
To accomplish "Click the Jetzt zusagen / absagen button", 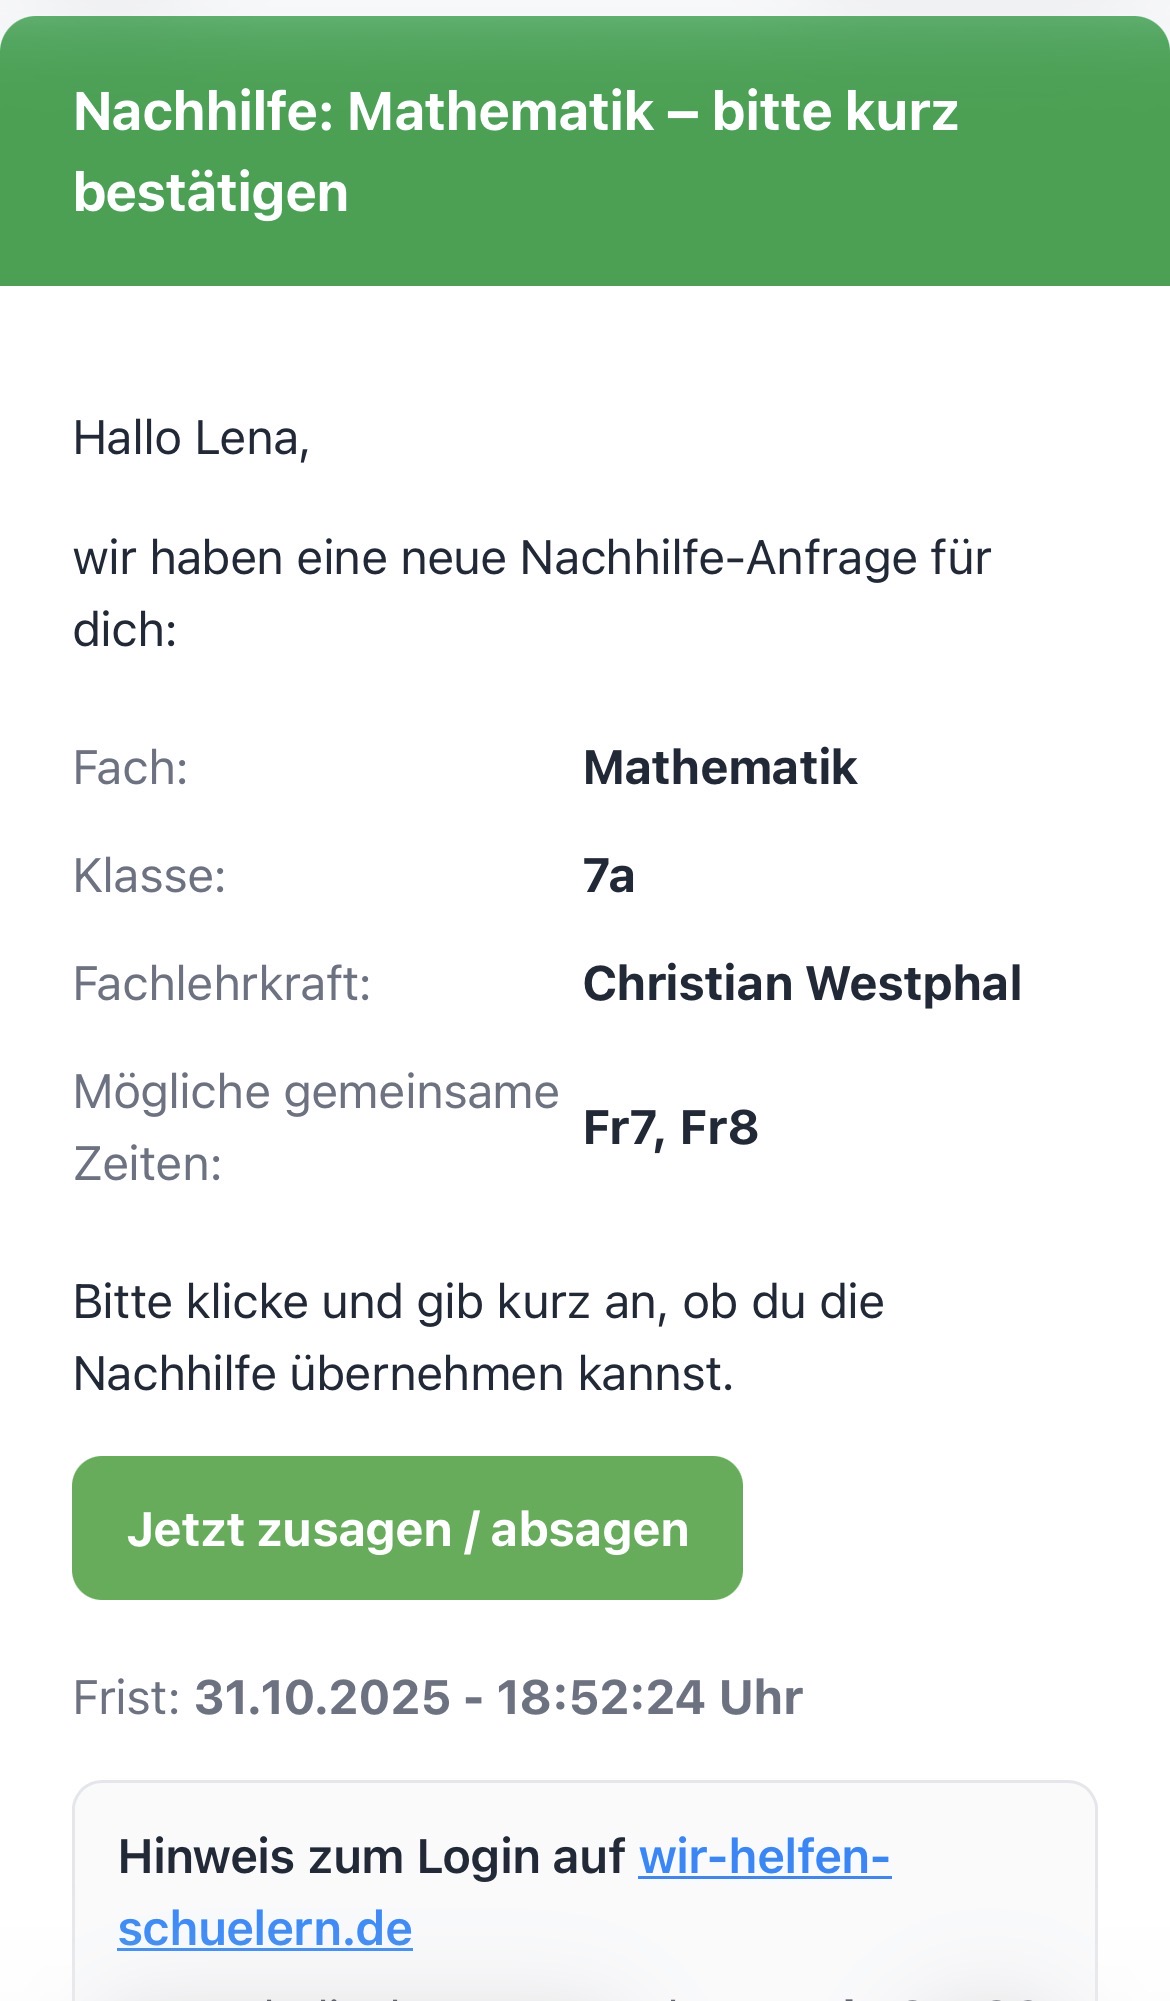I will tap(407, 1527).
